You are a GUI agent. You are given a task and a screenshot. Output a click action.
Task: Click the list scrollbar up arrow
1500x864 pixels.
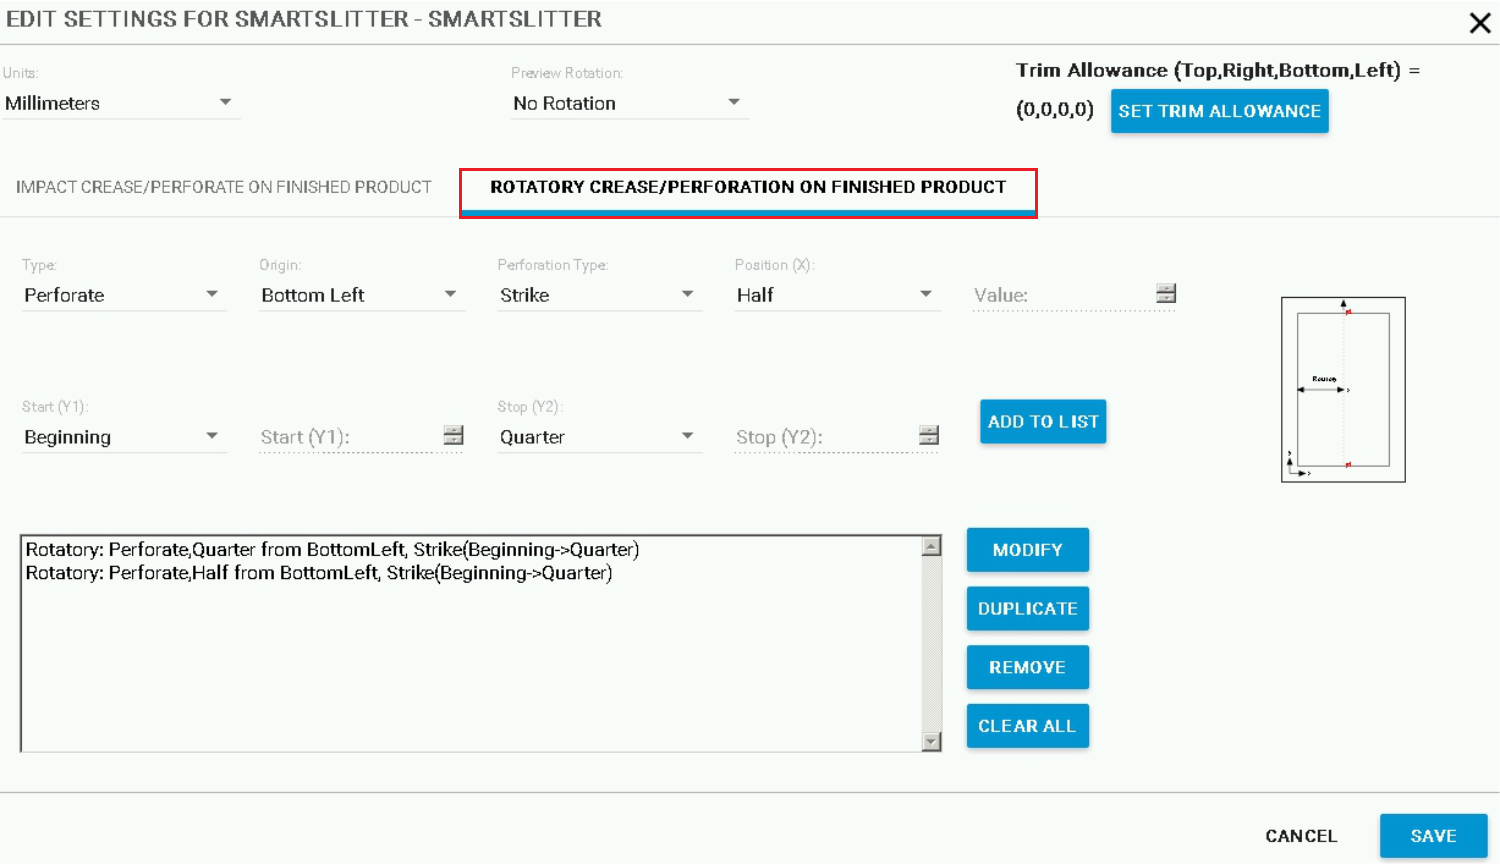[932, 546]
